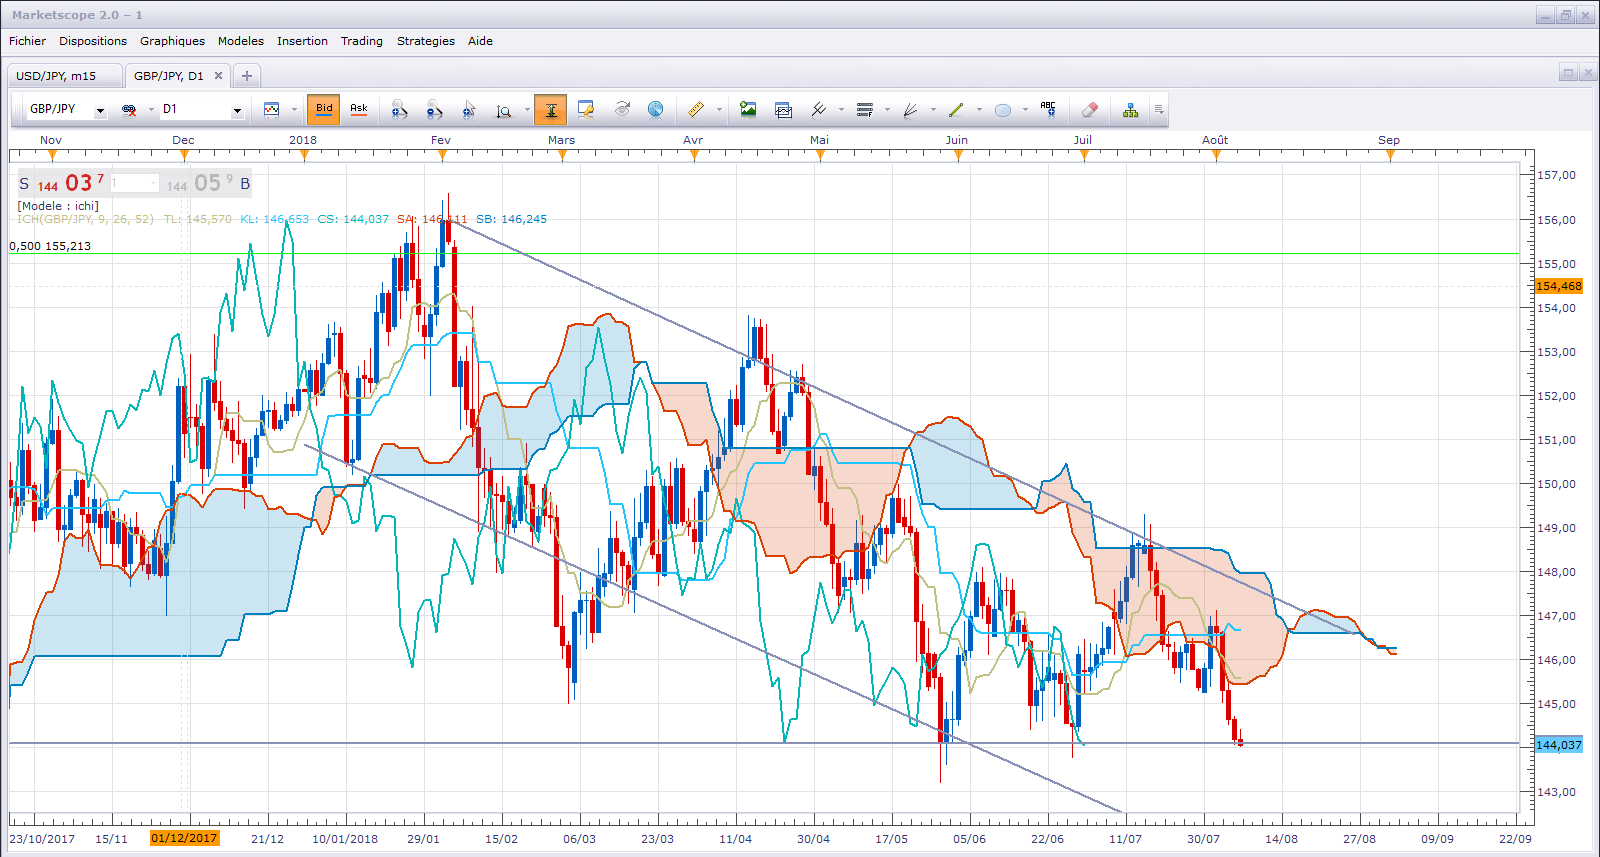Expand the vertical zoom dropdown arrow

coord(527,110)
